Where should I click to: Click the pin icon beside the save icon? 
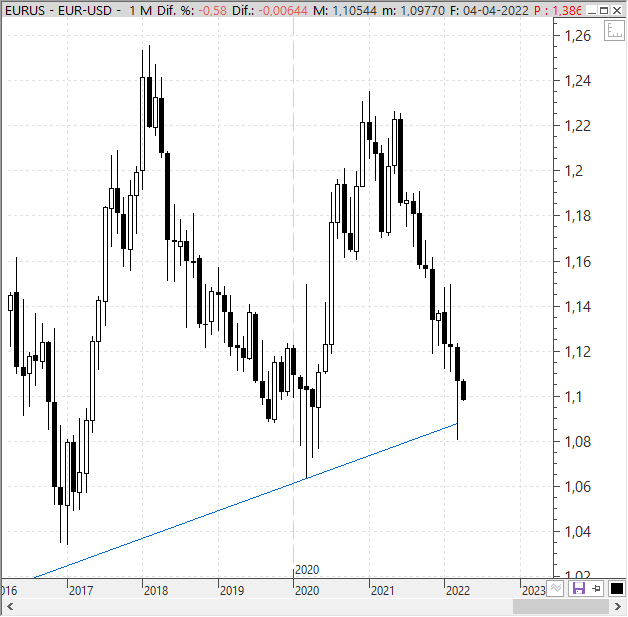click(x=596, y=588)
